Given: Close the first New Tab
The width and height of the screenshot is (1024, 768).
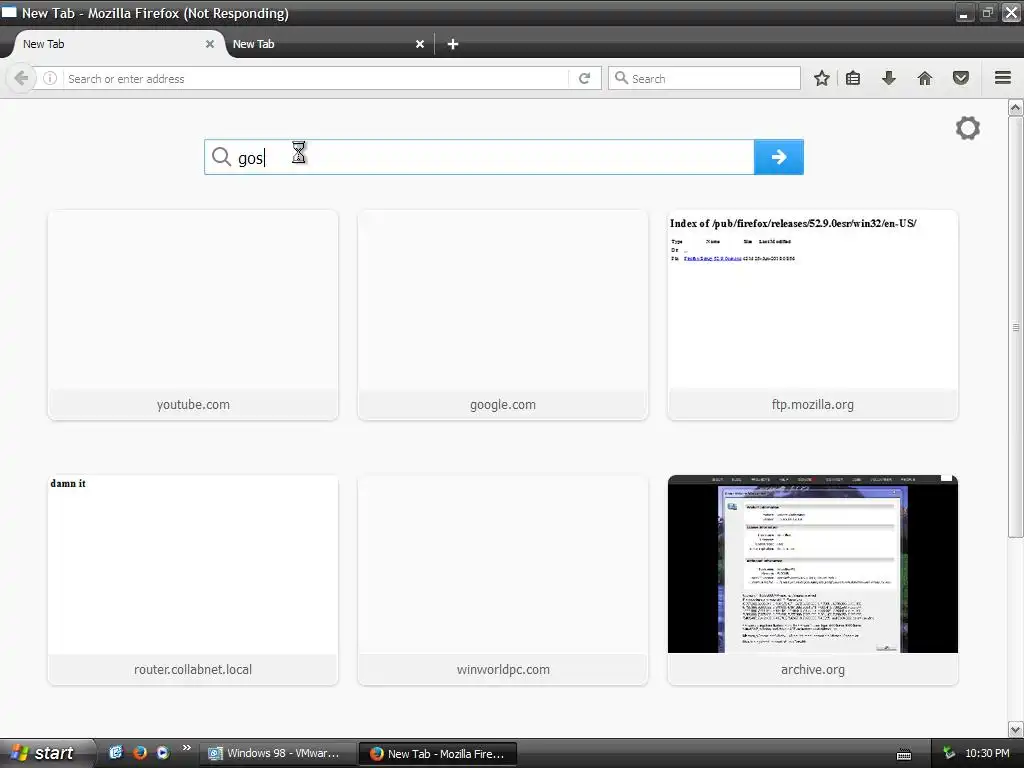Looking at the screenshot, I should point(210,44).
